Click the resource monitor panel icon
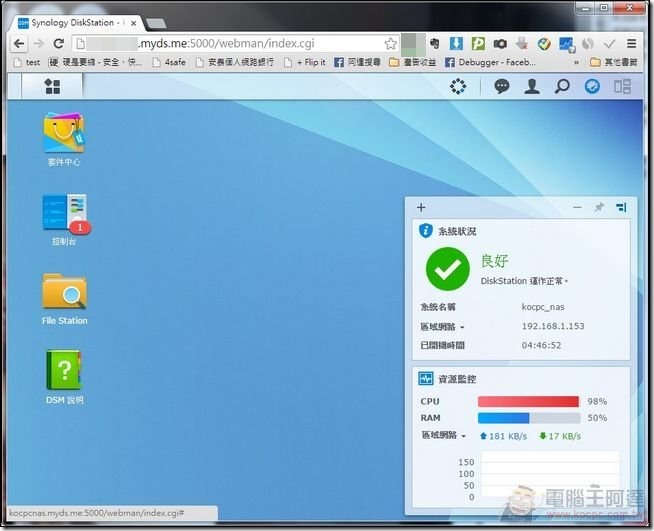Image resolution: width=654 pixels, height=531 pixels. 425,379
